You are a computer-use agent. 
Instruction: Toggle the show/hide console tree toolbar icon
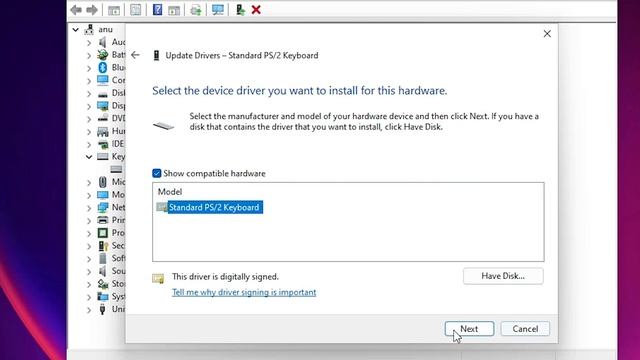(114, 10)
